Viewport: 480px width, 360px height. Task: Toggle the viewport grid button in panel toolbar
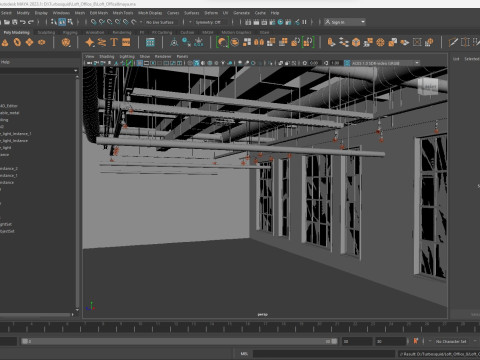click(139, 63)
